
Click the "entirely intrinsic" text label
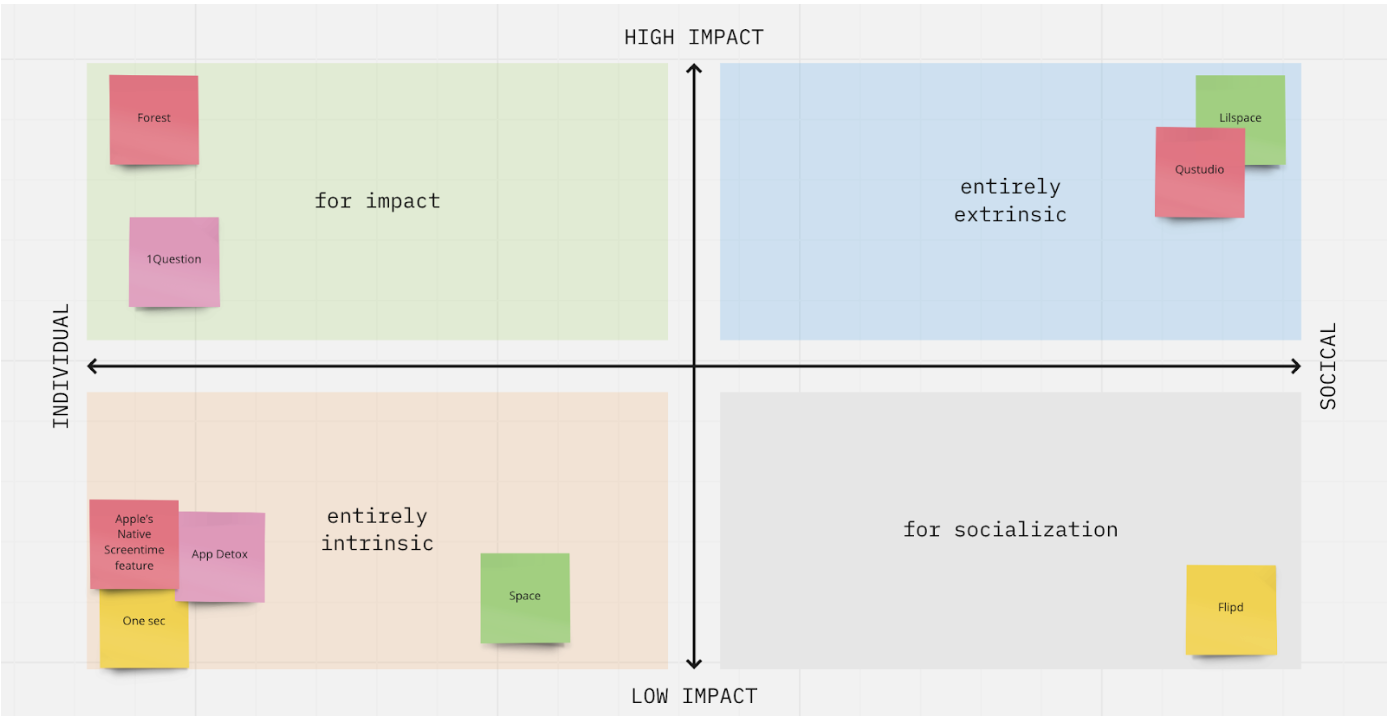(377, 530)
